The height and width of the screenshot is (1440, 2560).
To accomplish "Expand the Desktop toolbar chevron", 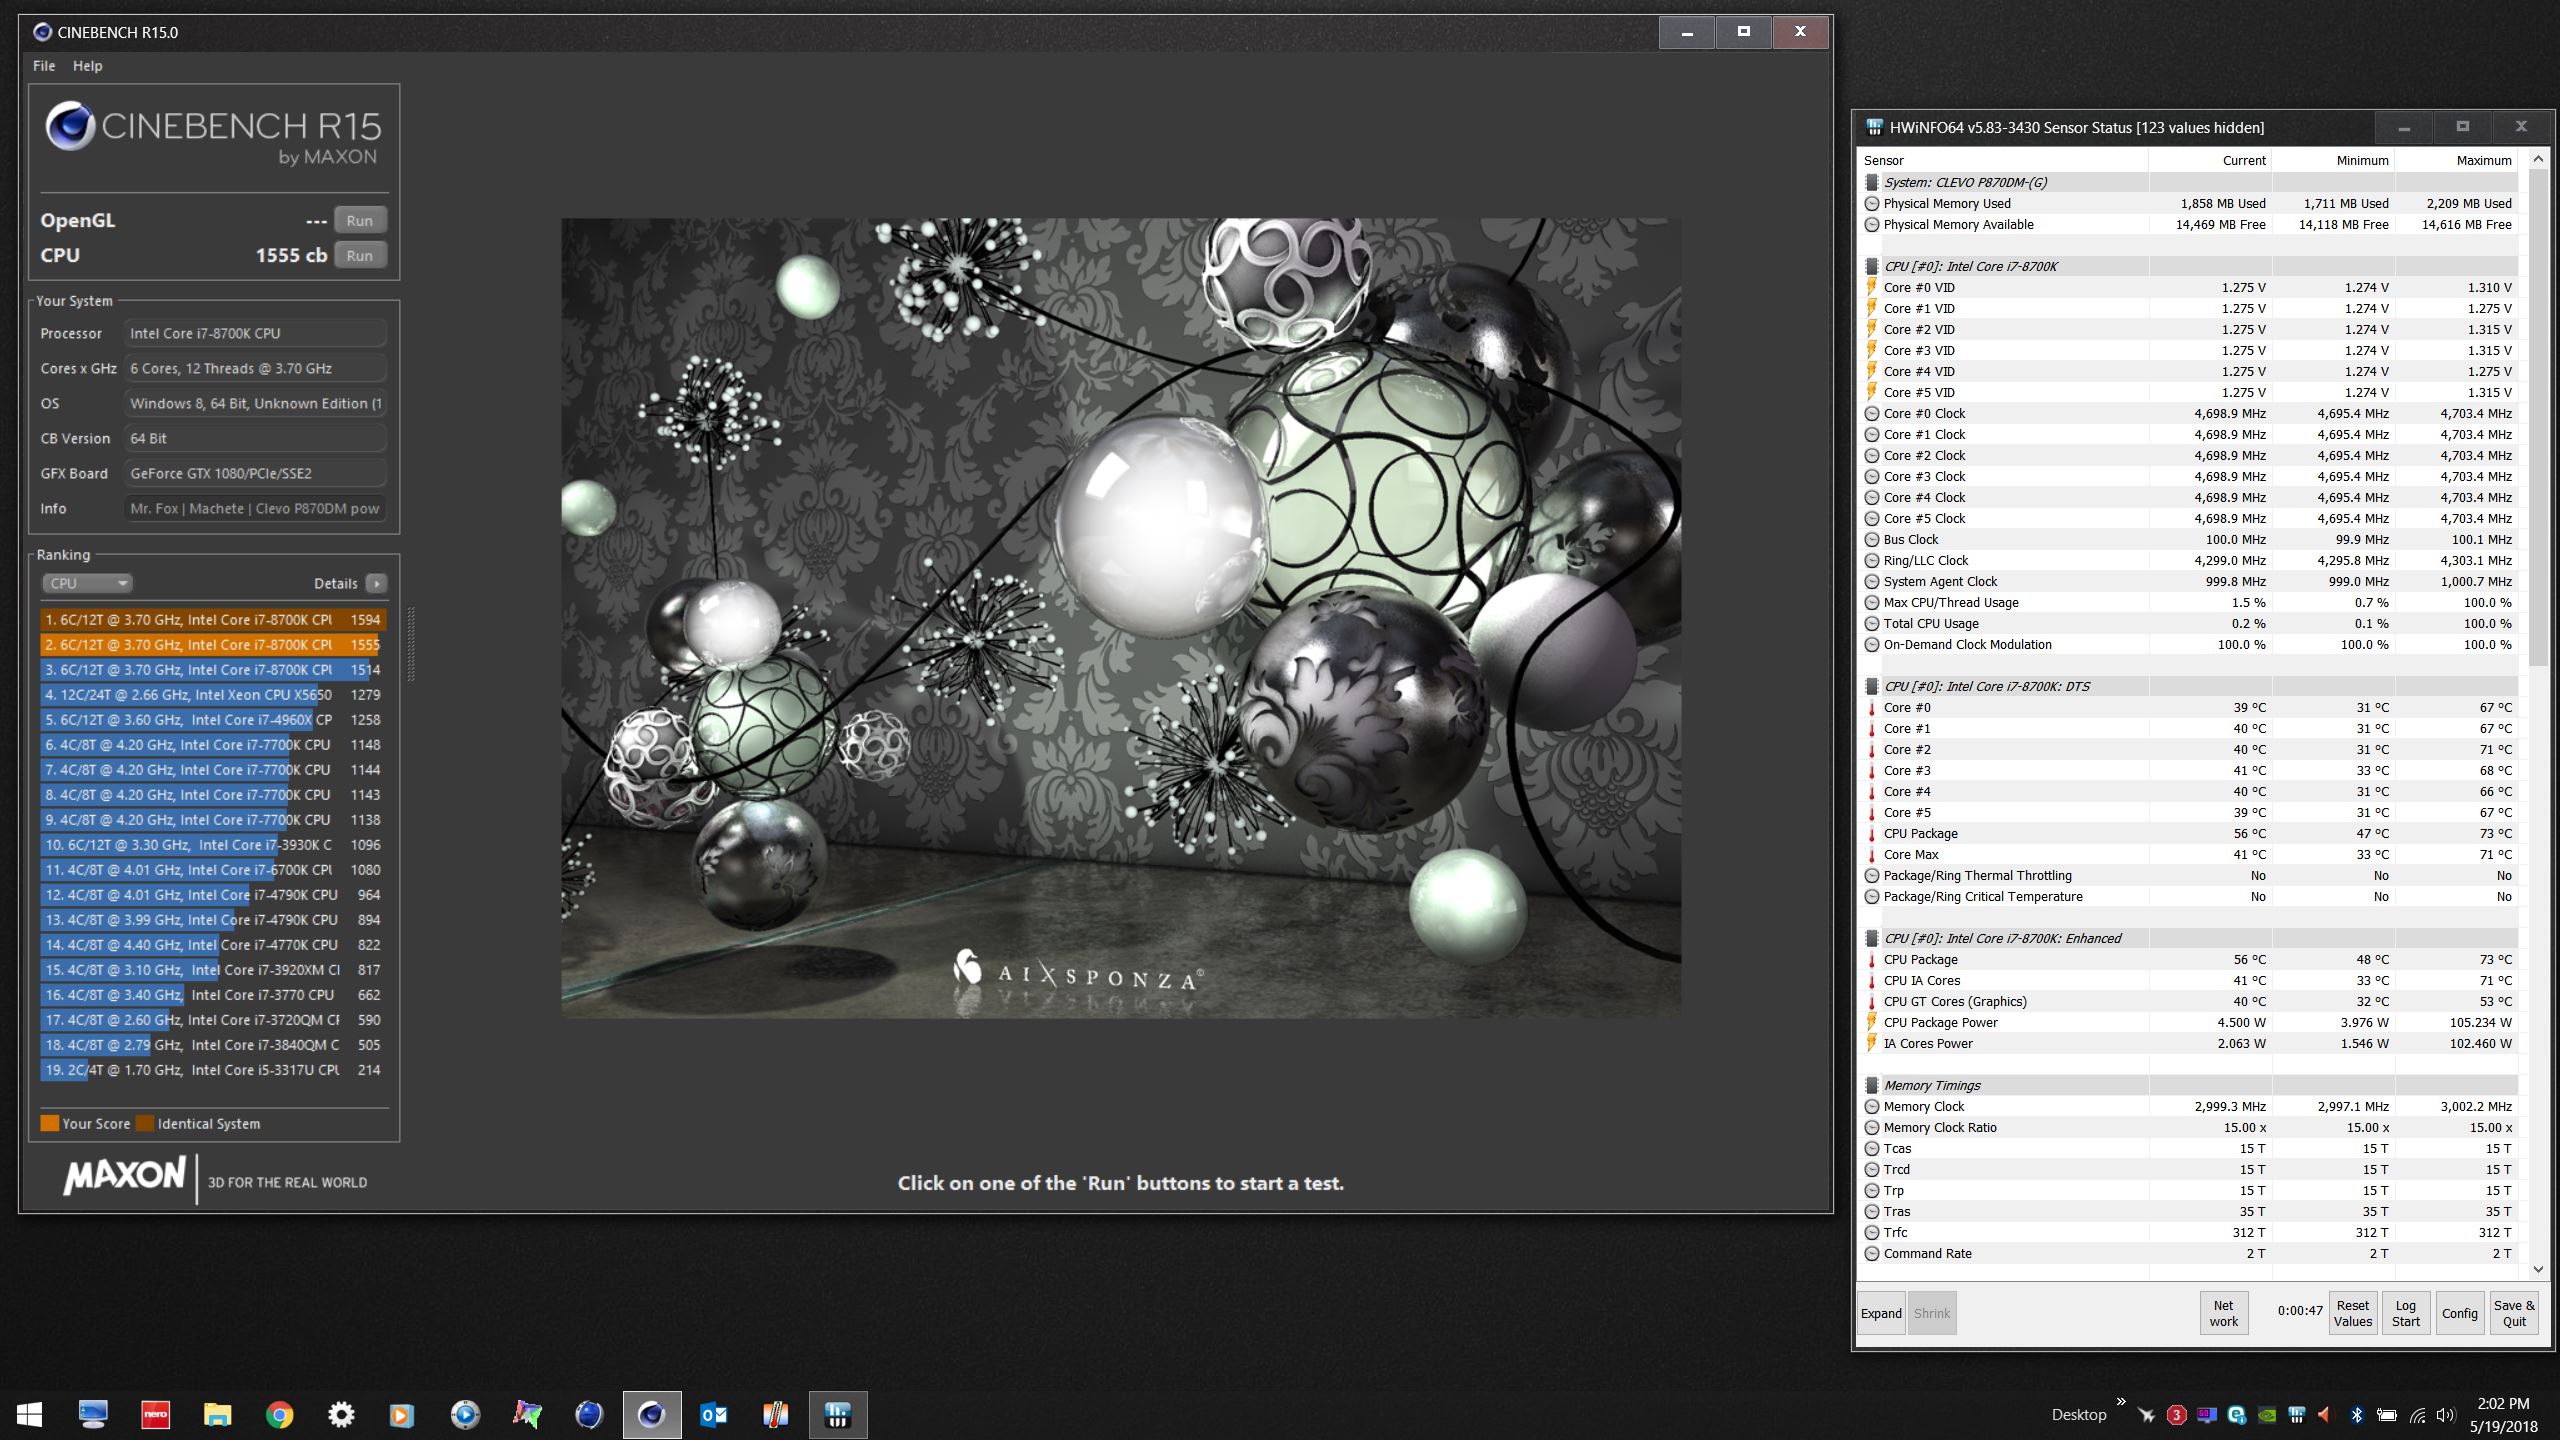I will pos(2121,1401).
